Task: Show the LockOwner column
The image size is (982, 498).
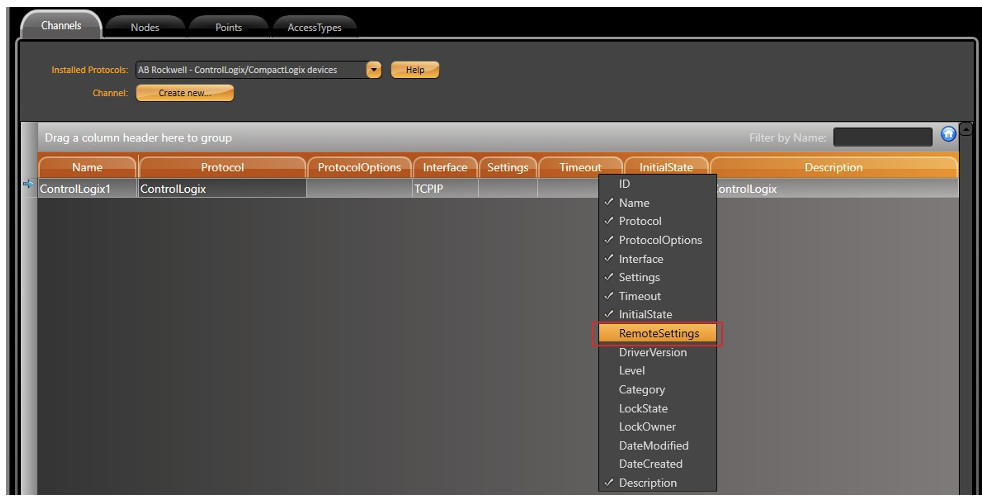Action: click(x=657, y=427)
